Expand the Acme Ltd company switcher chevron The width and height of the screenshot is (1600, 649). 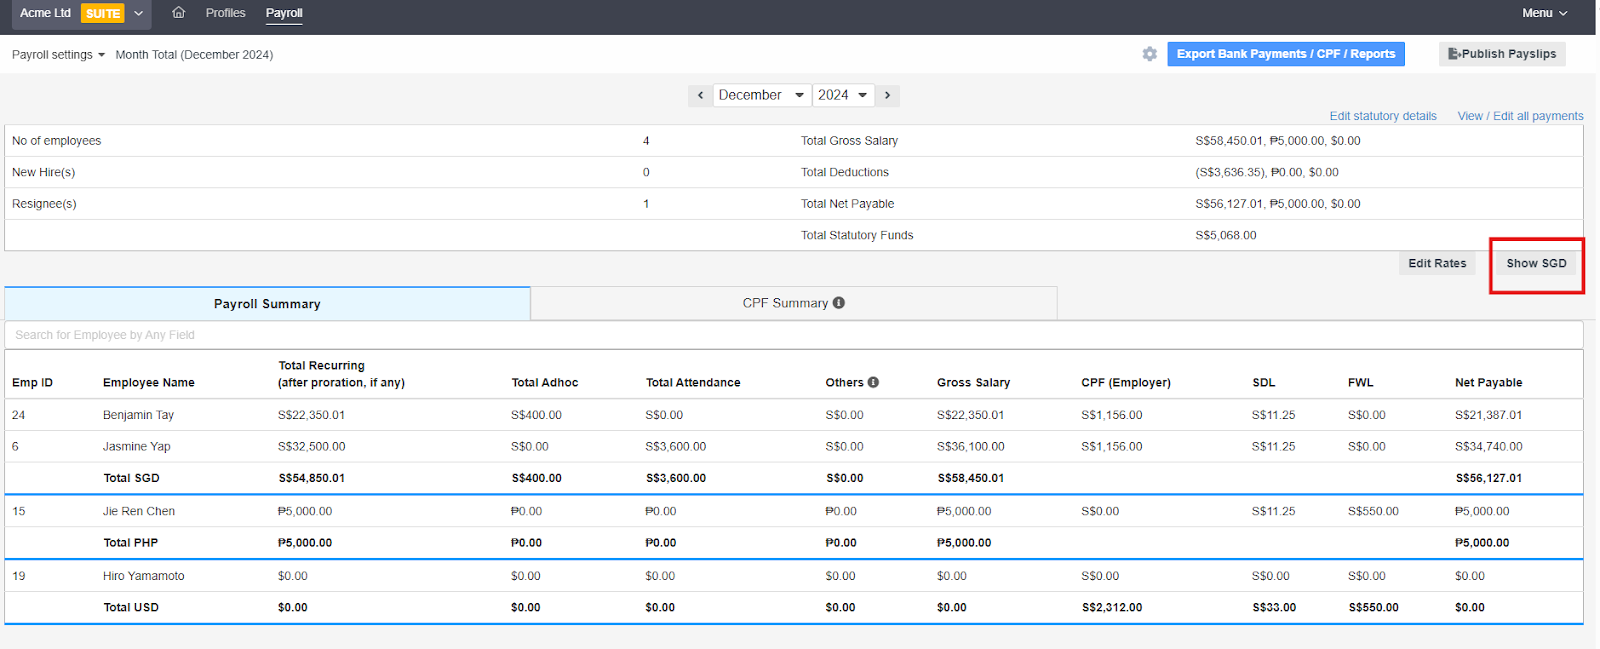click(139, 13)
